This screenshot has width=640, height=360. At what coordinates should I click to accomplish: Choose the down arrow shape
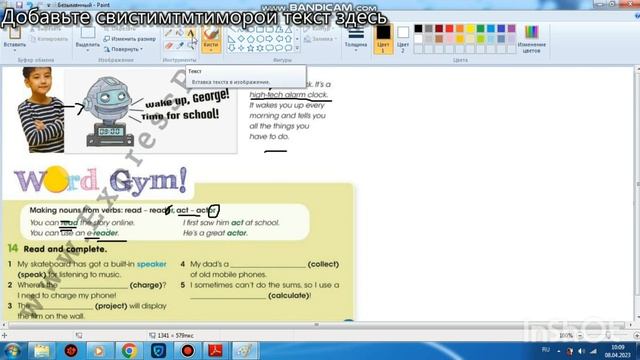pyautogui.click(x=231, y=48)
